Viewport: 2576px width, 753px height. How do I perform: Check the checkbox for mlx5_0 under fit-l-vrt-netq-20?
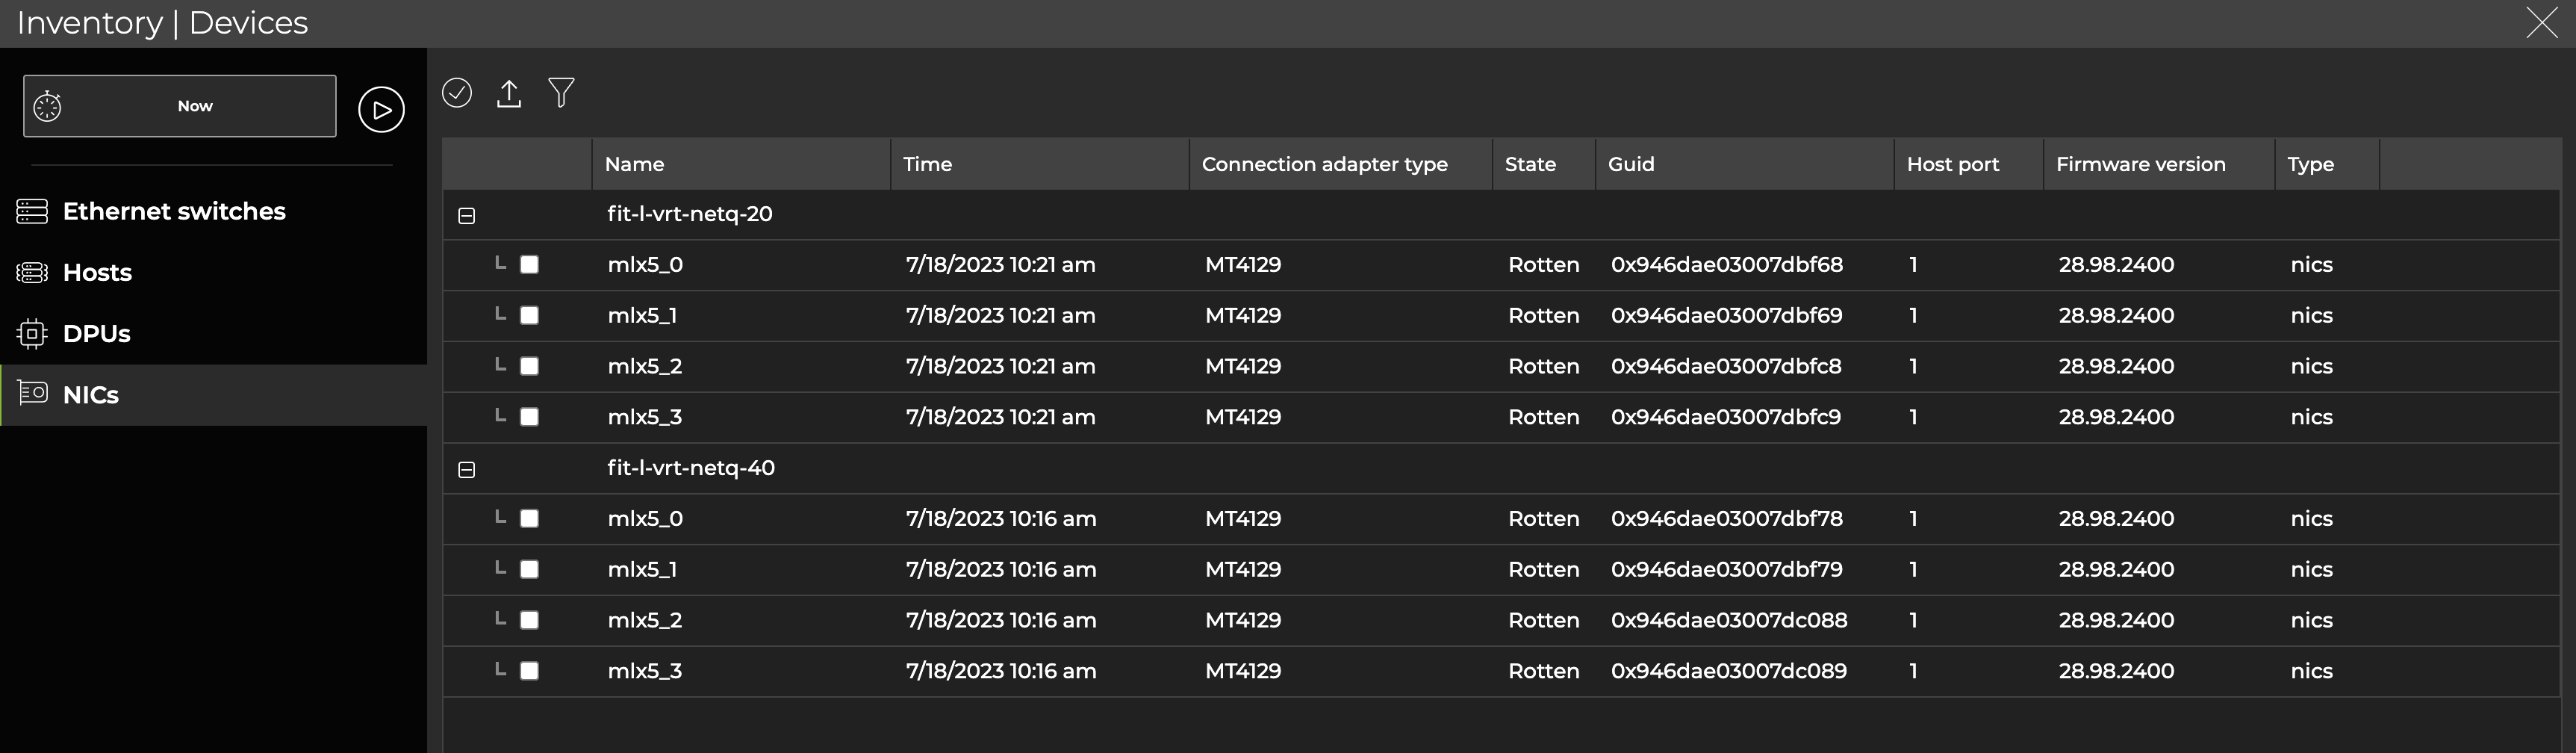click(530, 264)
